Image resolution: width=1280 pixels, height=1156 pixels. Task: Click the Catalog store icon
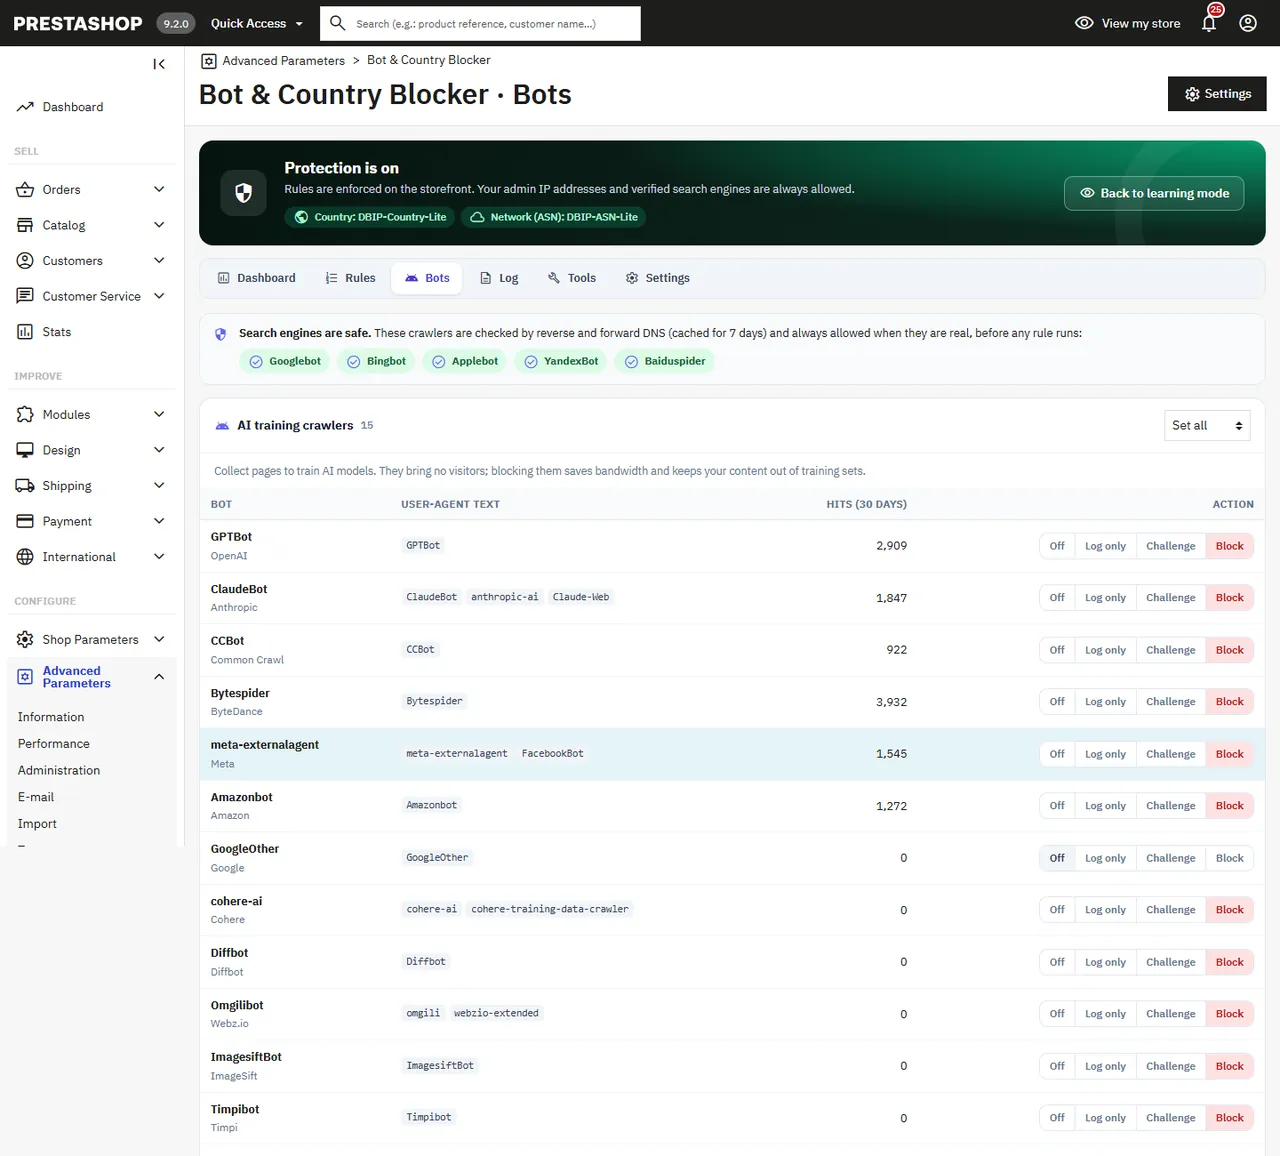pos(25,225)
